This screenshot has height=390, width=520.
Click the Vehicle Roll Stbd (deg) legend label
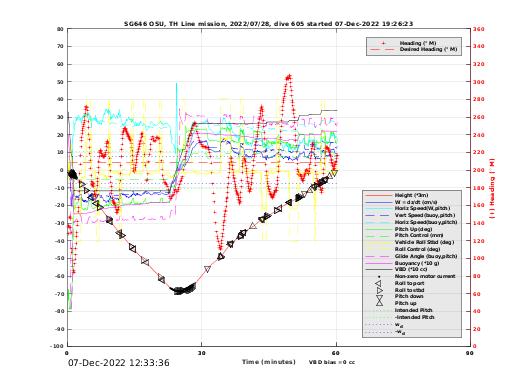pyautogui.click(x=424, y=242)
